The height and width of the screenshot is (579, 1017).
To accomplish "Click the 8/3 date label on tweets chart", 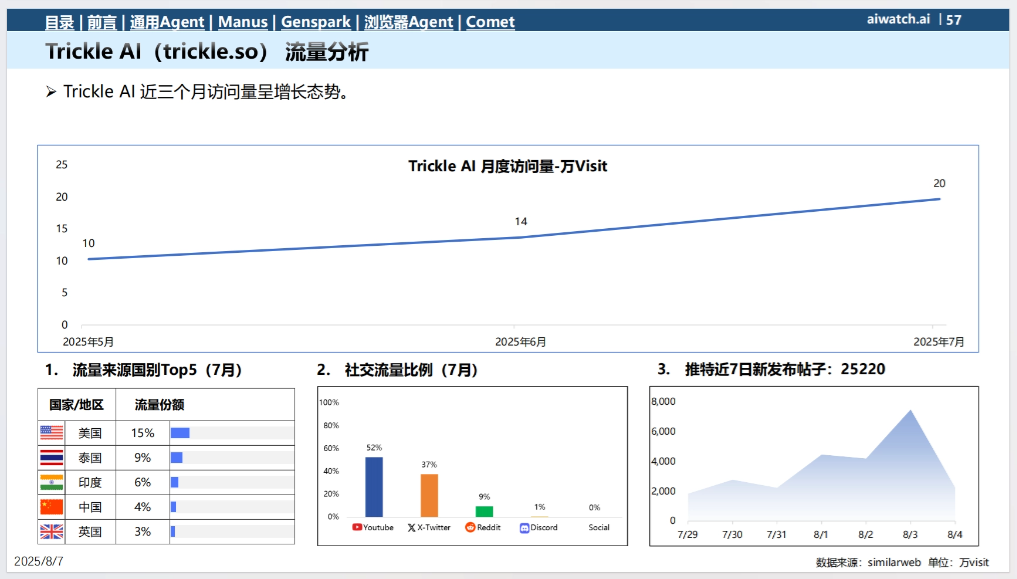I will [910, 534].
